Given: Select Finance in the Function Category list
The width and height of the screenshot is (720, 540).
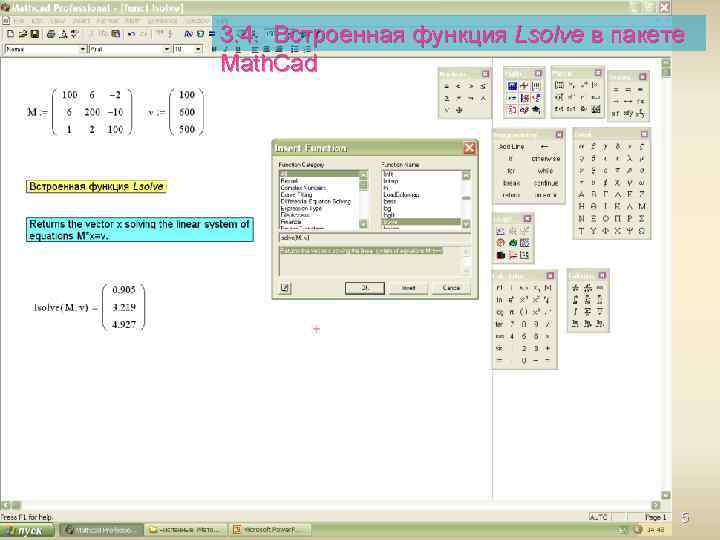Looking at the screenshot, I should pyautogui.click(x=291, y=222).
